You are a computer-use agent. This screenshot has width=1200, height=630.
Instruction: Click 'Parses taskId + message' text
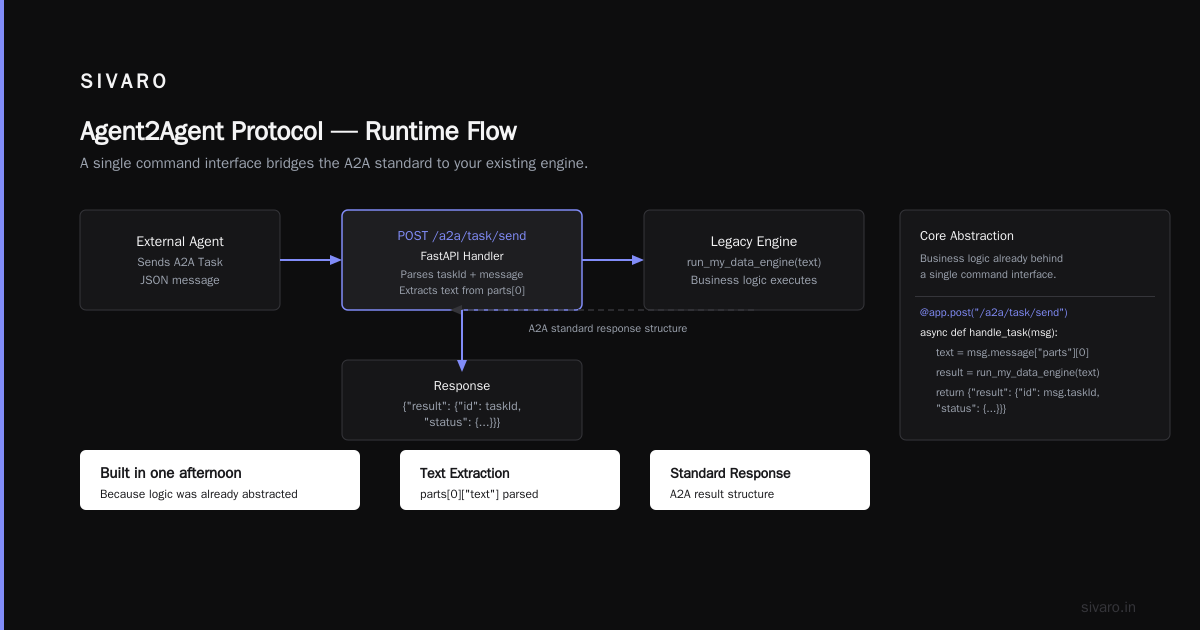(462, 274)
